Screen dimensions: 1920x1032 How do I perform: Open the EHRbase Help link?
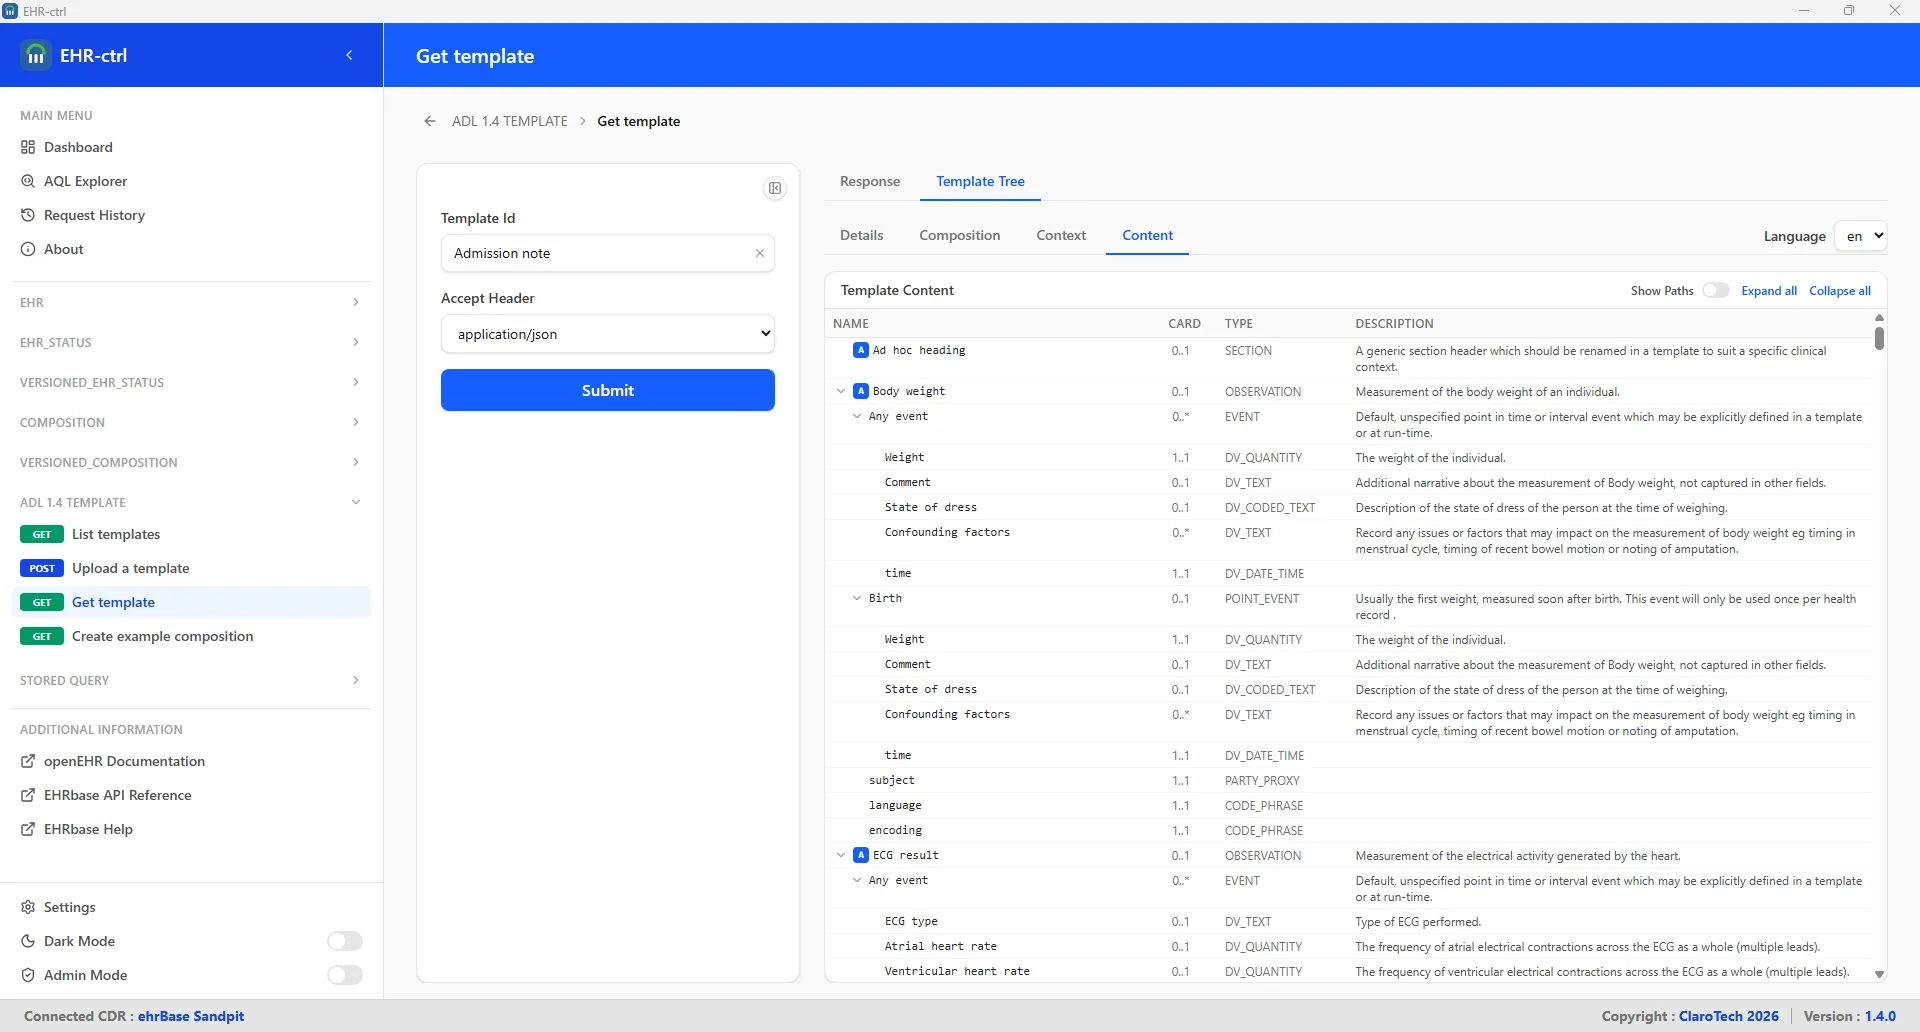pos(88,829)
